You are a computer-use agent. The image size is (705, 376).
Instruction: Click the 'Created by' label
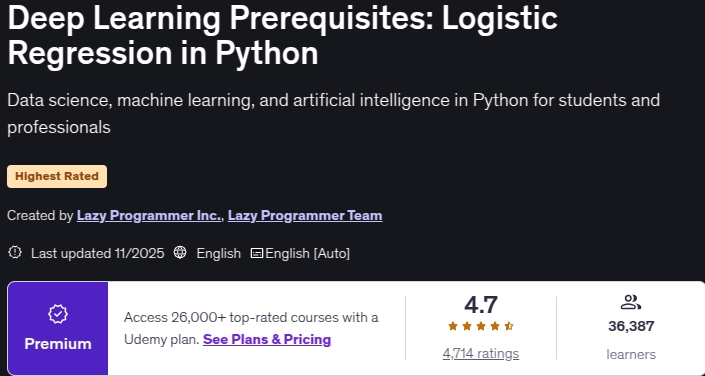pos(40,216)
